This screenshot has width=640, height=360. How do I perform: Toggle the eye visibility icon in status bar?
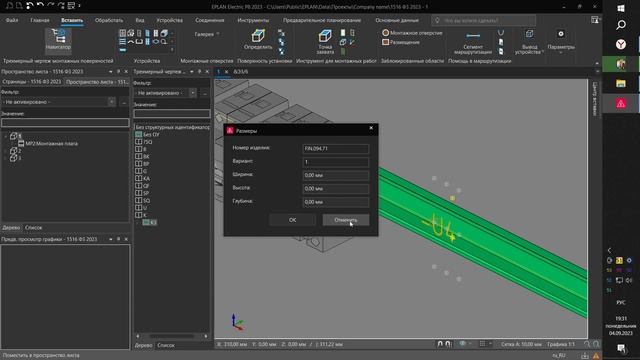pyautogui.click(x=462, y=344)
